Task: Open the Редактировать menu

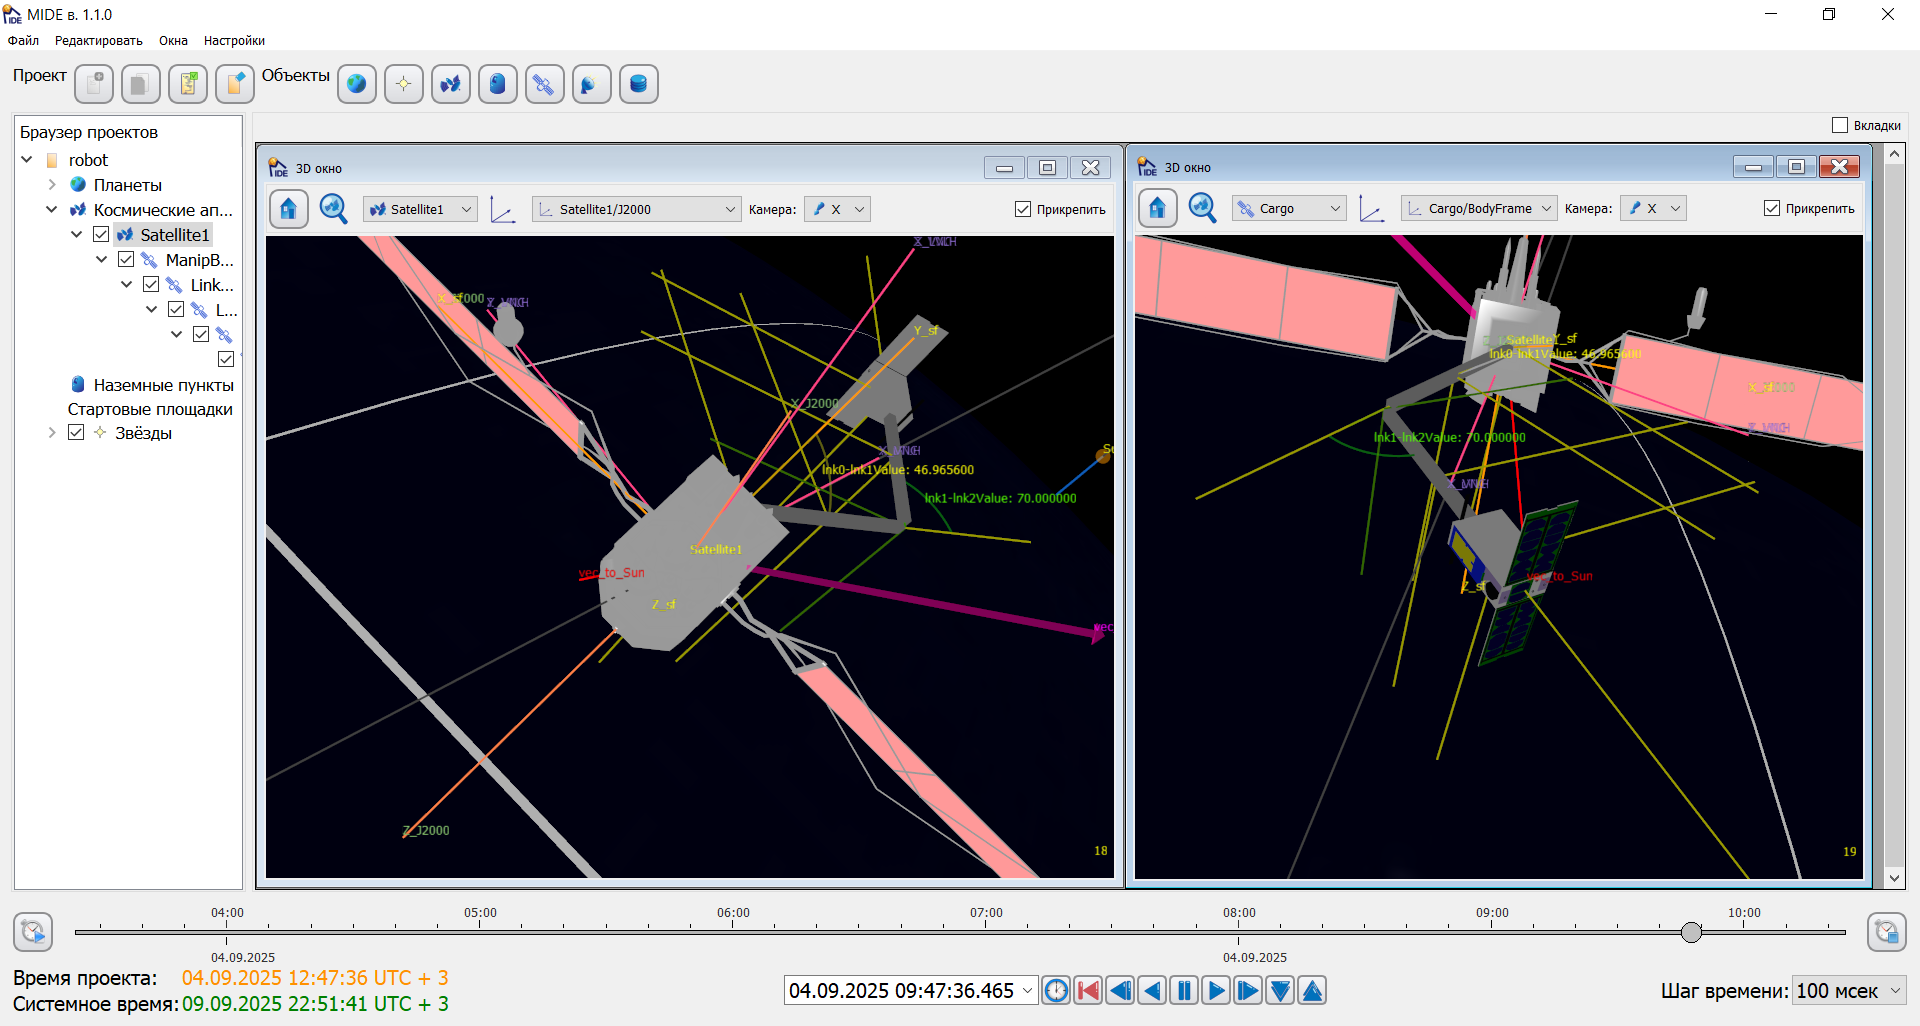Action: (99, 41)
